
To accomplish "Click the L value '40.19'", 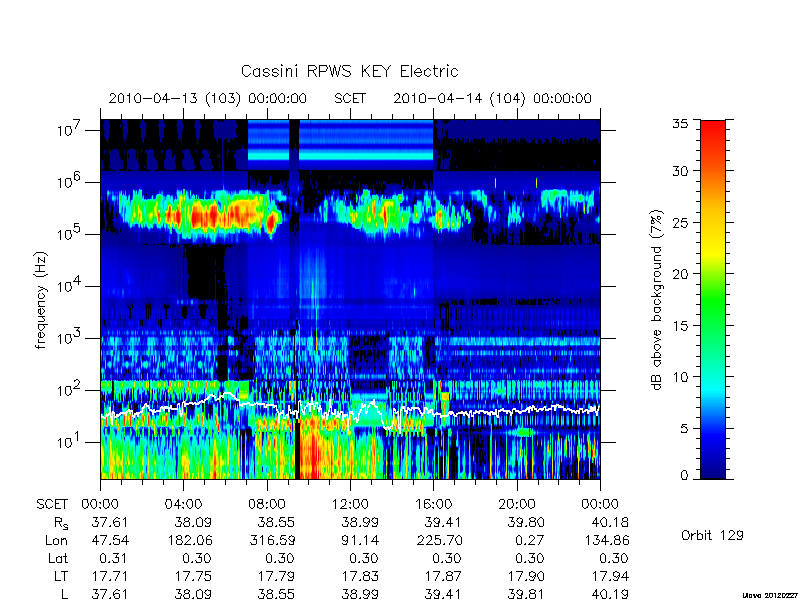I will 610,594.
